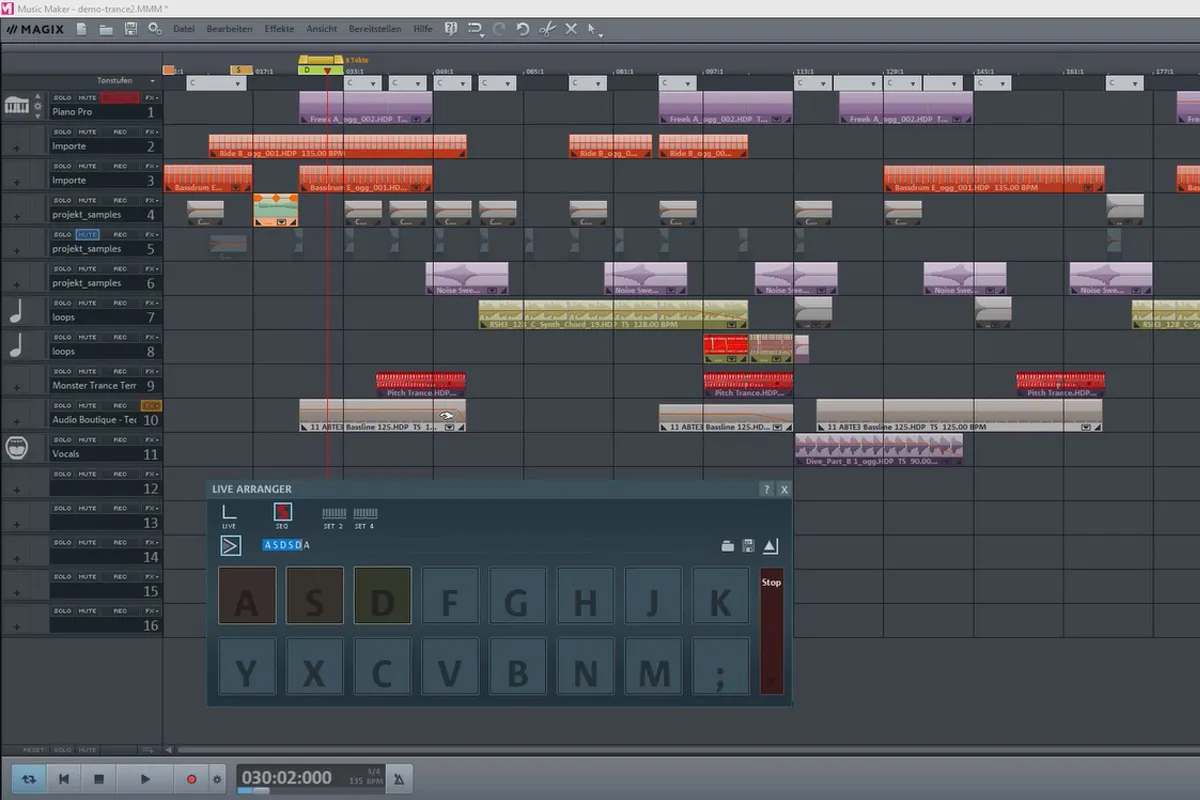This screenshot has width=1200, height=800.
Task: Stop playback with the transport stop button
Action: (99, 778)
